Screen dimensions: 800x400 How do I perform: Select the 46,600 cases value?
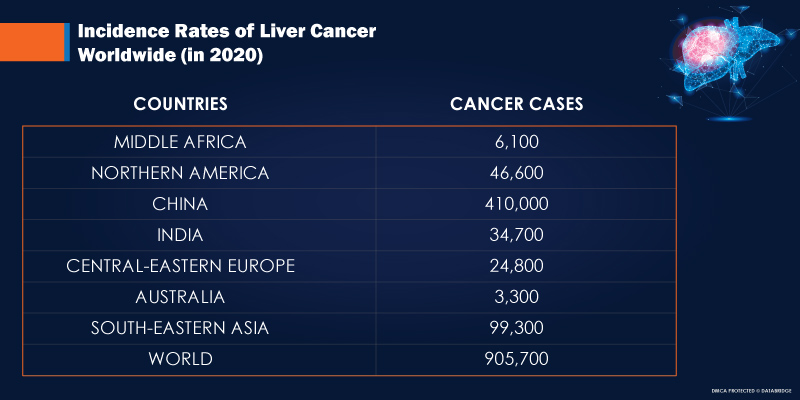pos(516,173)
